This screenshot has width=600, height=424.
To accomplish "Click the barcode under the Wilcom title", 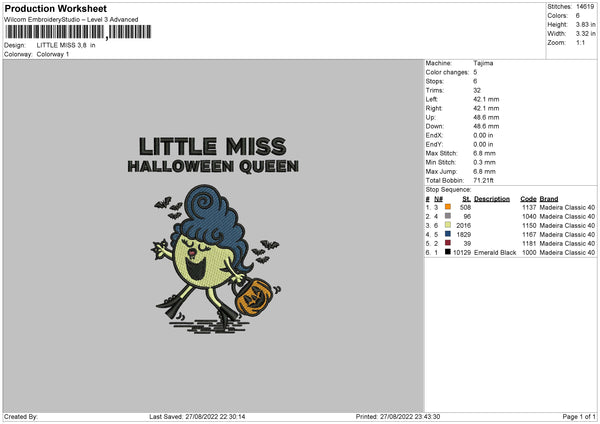I will [78, 32].
